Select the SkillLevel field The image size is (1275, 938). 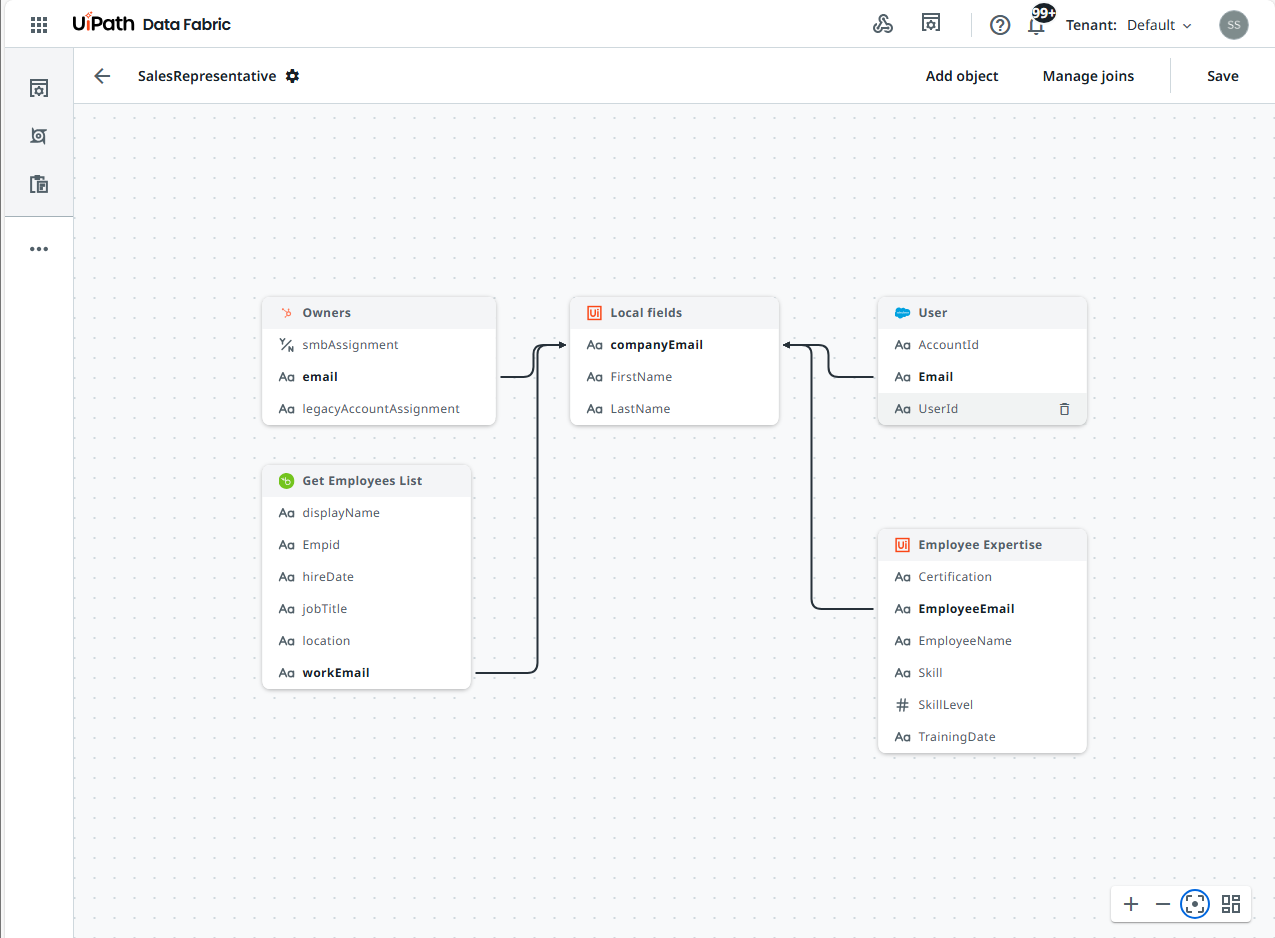coord(982,705)
